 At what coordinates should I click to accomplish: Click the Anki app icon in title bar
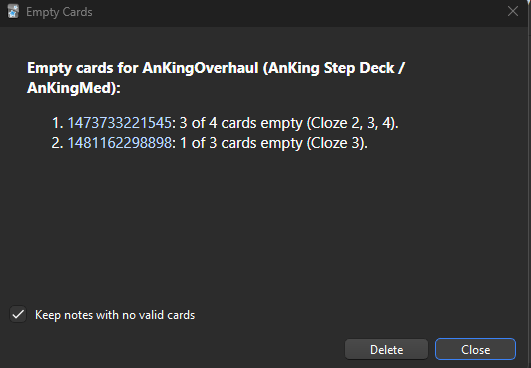click(13, 12)
